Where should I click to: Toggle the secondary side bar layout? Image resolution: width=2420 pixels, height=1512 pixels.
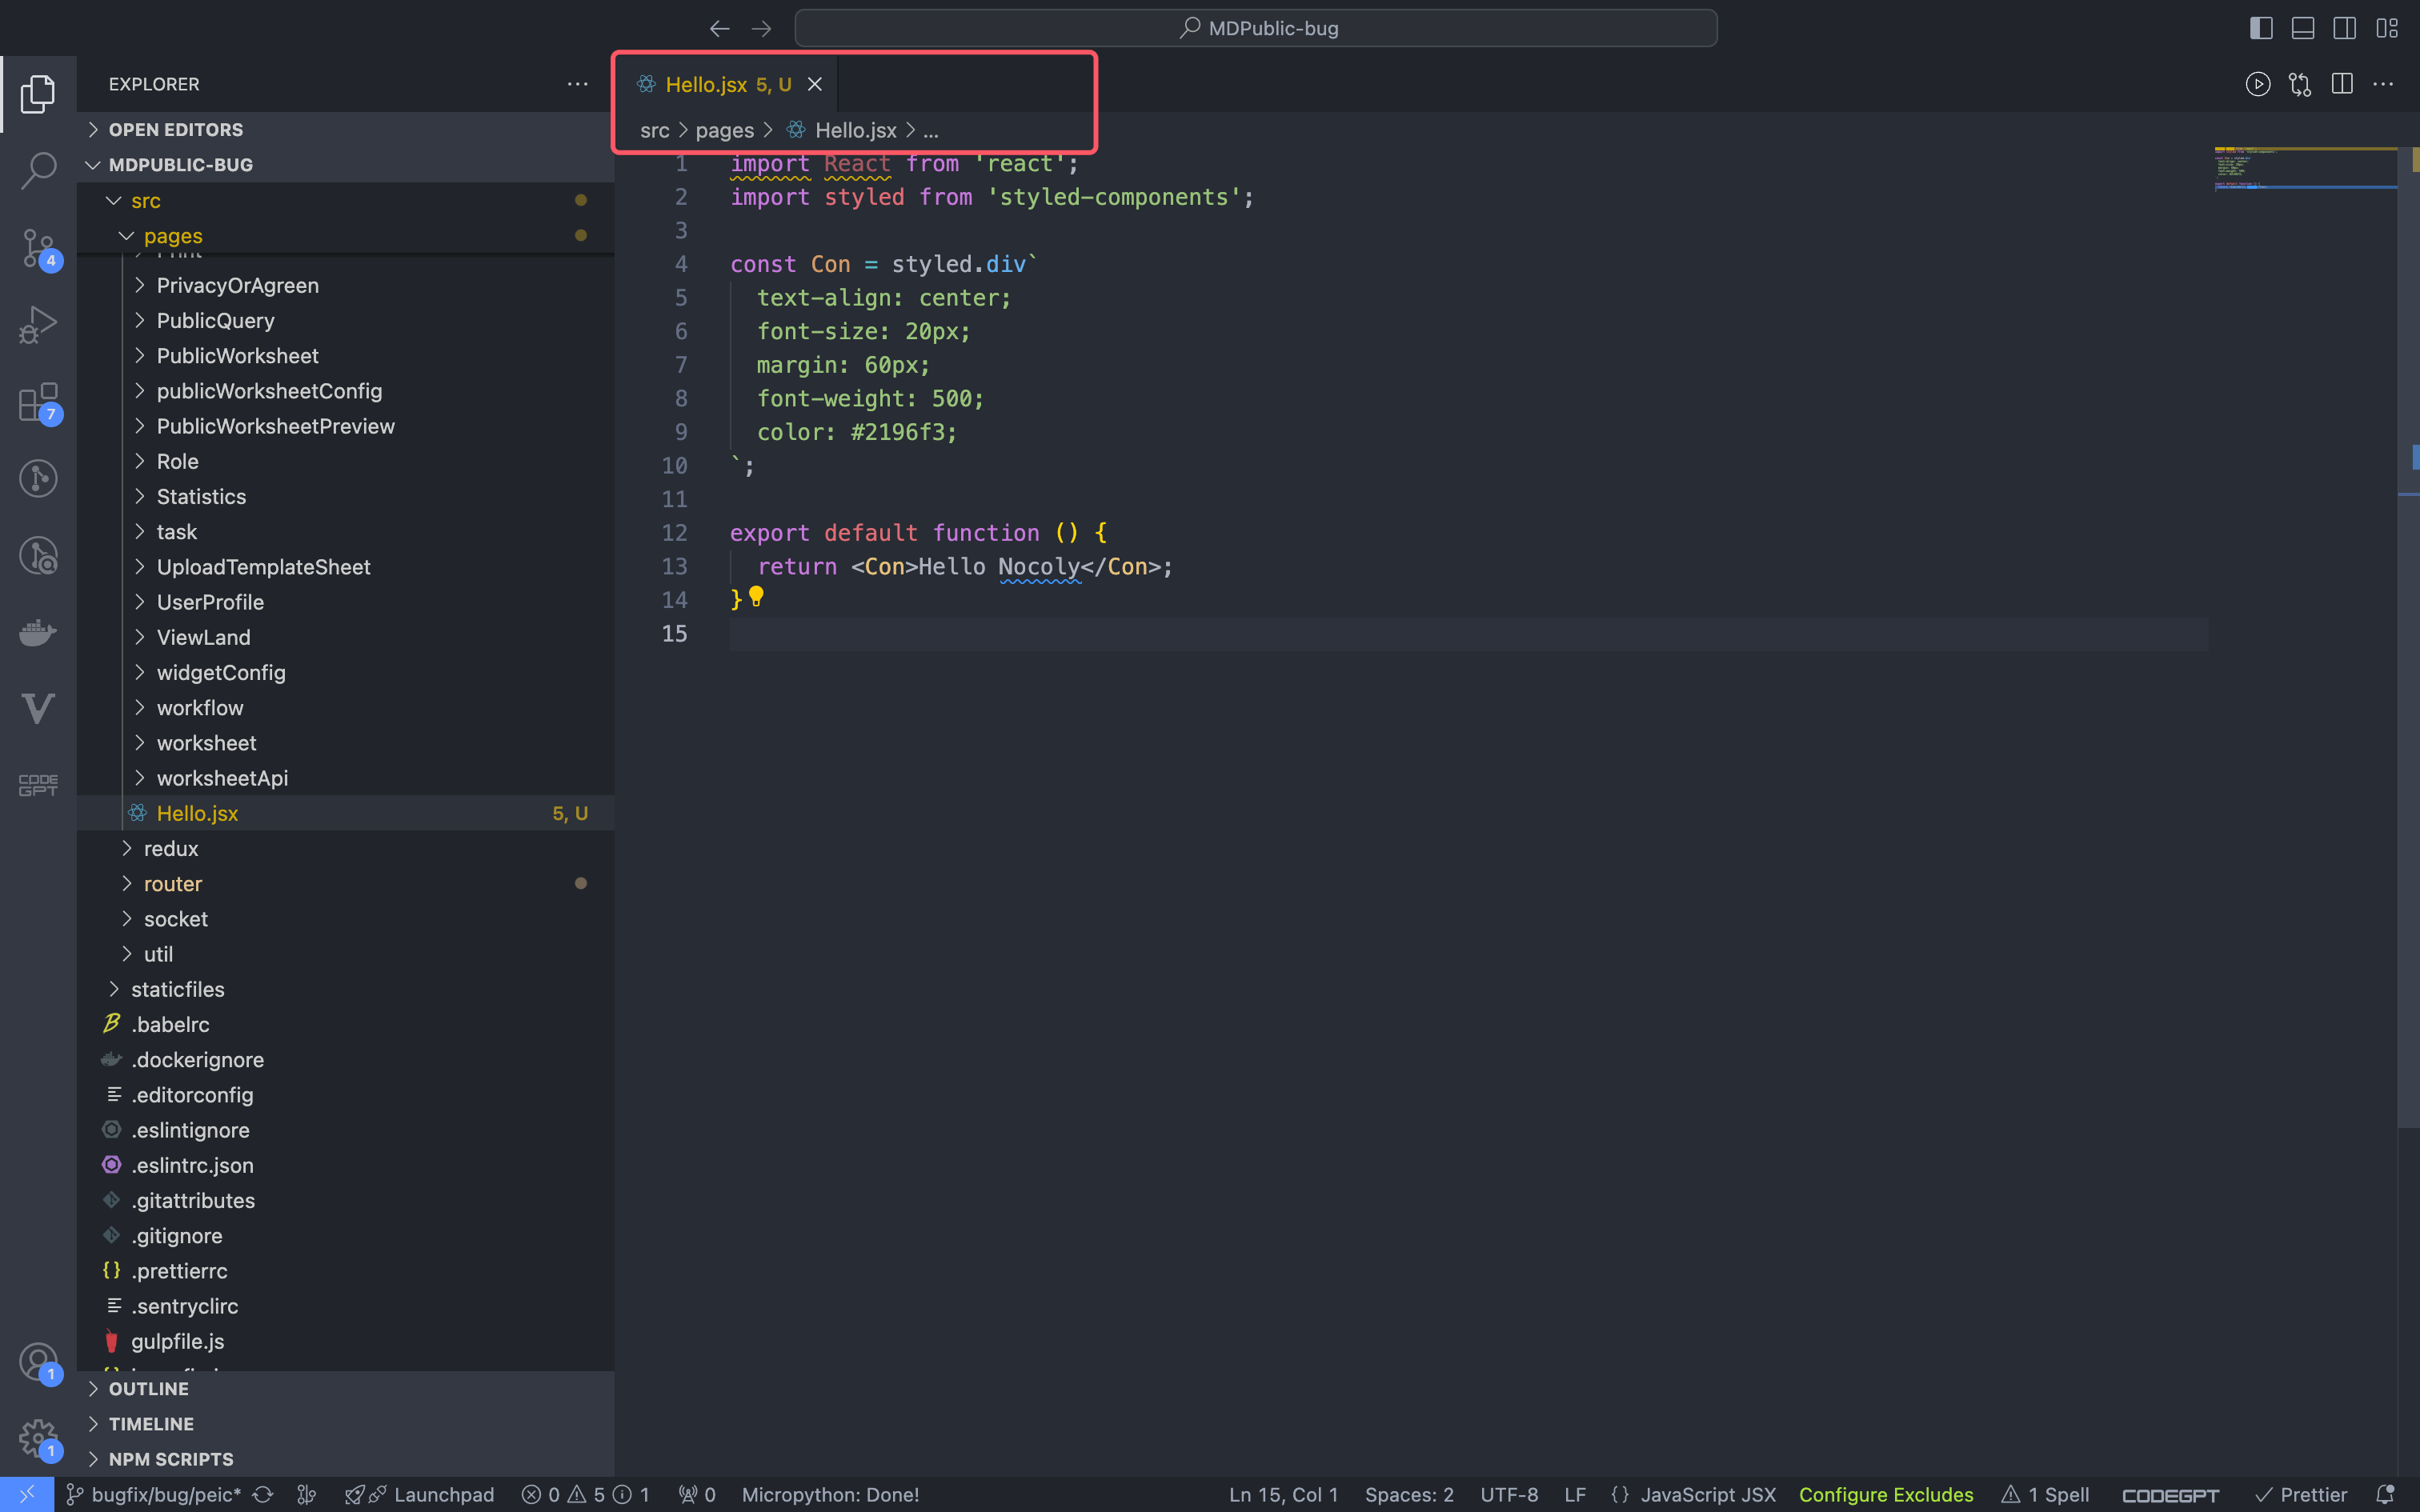(x=2345, y=28)
